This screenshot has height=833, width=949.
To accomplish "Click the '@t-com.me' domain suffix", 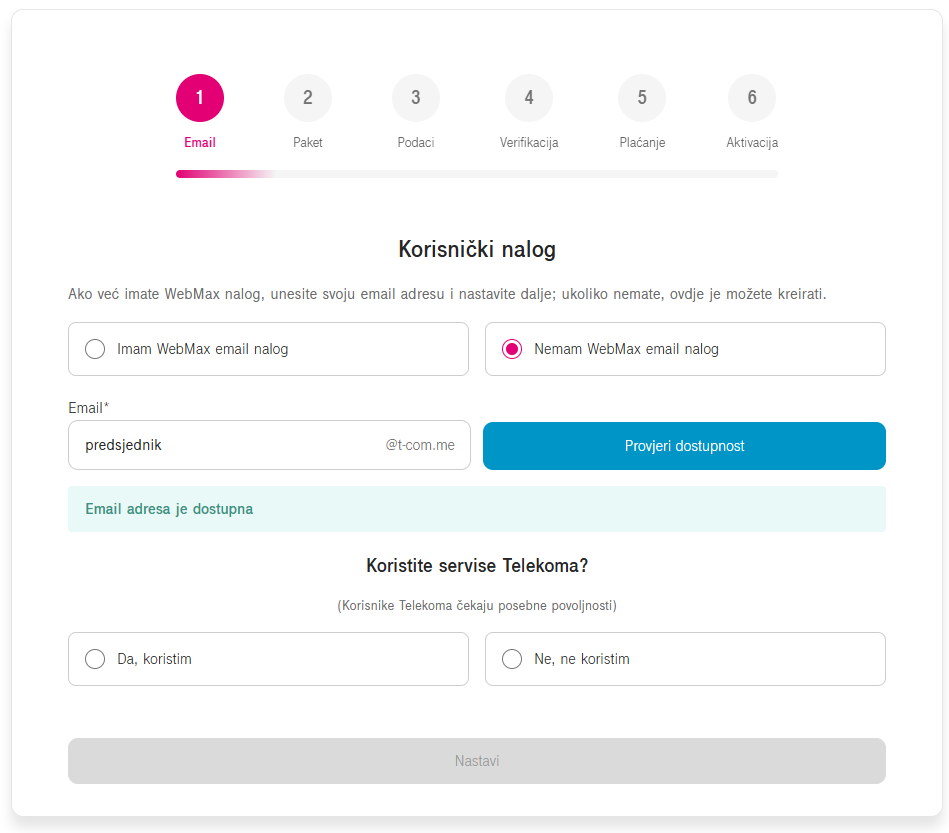I will [420, 445].
